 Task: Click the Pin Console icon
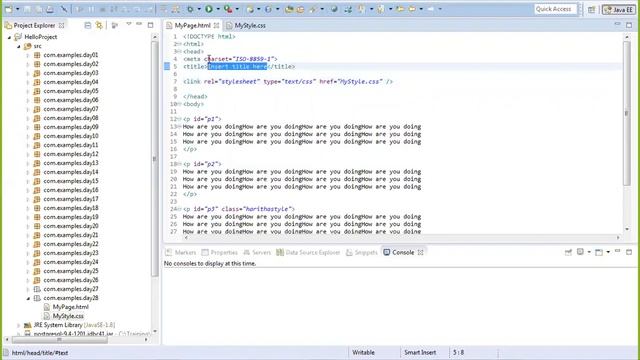point(568,252)
